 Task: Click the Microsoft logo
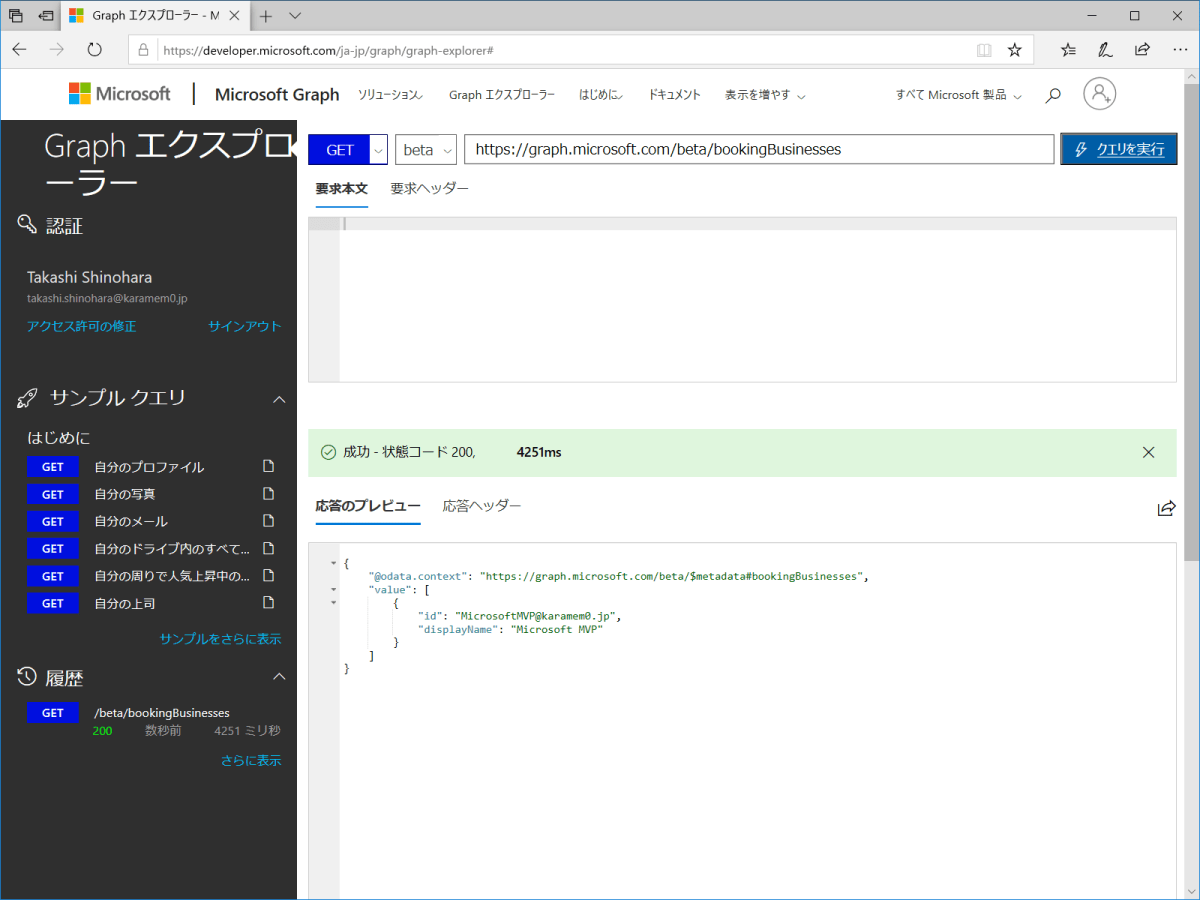coord(120,94)
